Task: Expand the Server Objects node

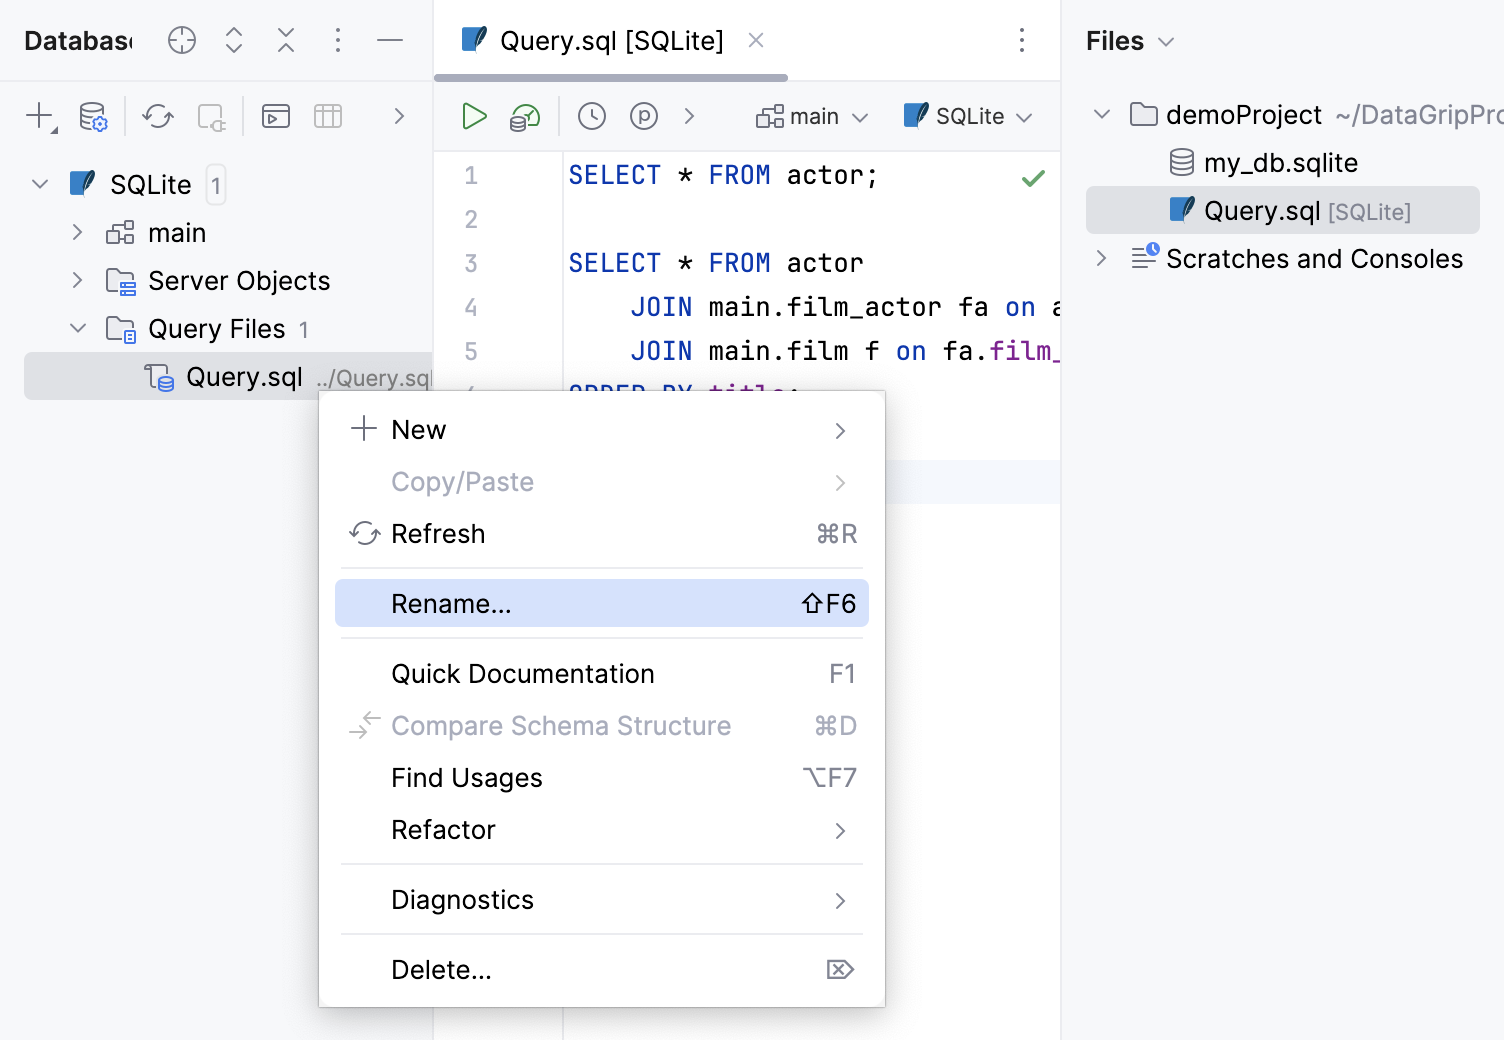Action: click(x=78, y=280)
